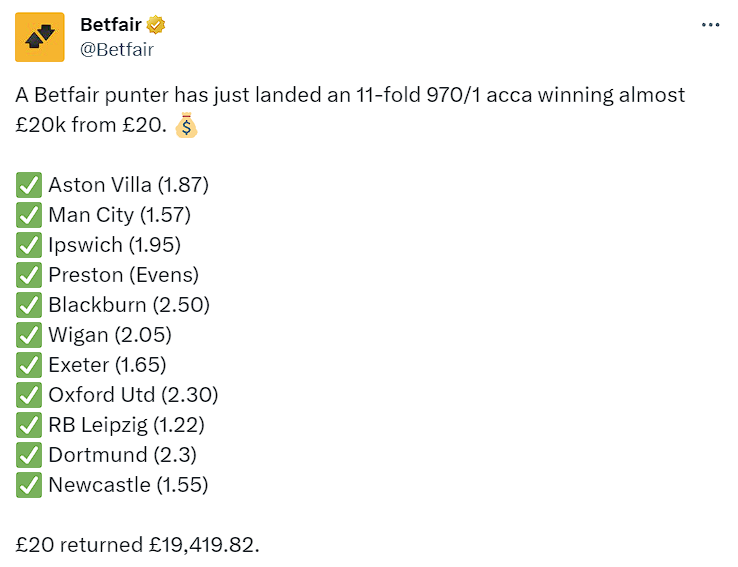Image resolution: width=738 pixels, height=567 pixels.
Task: Click the '£20 returned £19,419.82' text
Action: coord(137,545)
